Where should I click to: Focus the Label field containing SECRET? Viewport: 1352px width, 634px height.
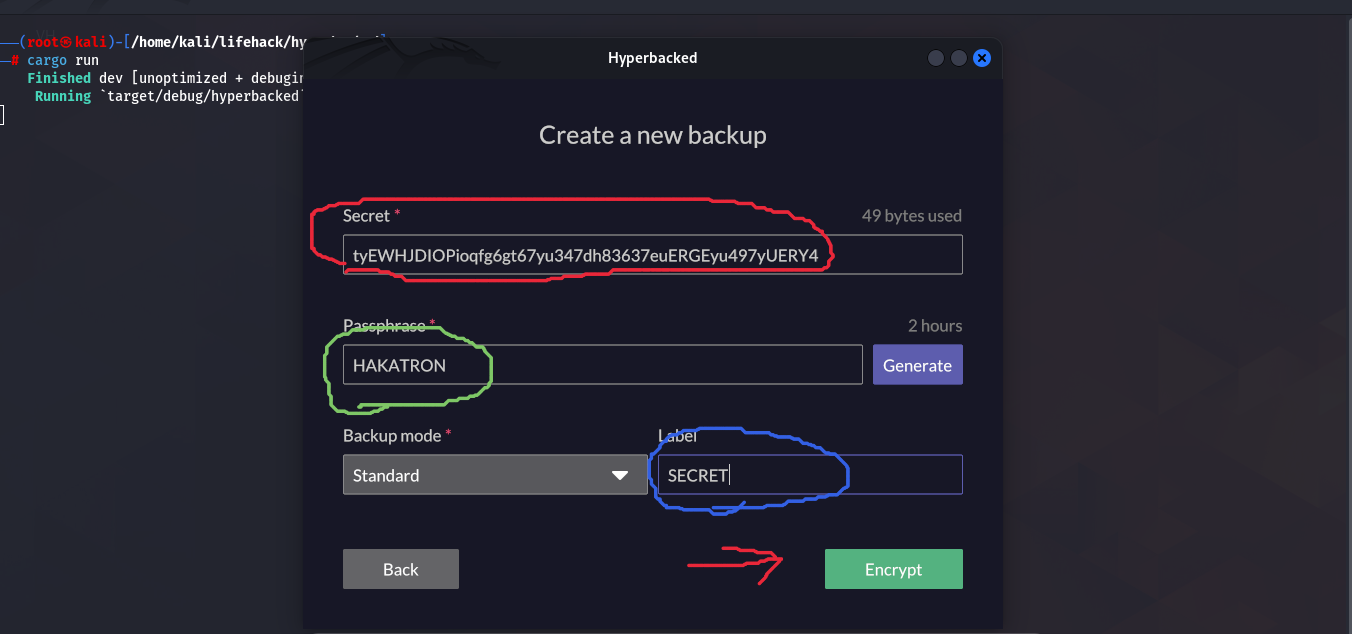(807, 475)
